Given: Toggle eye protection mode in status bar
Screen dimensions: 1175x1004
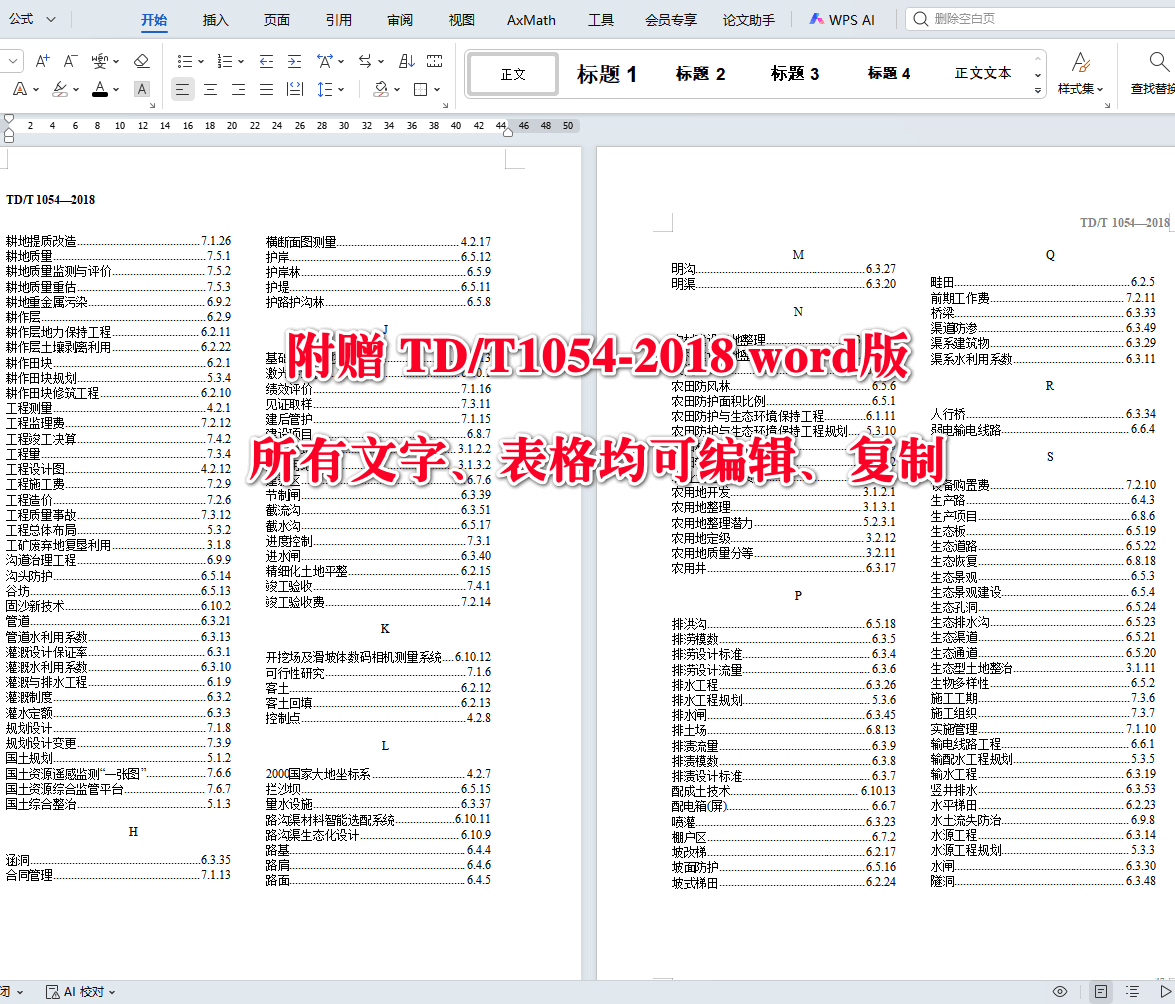Looking at the screenshot, I should point(1060,992).
